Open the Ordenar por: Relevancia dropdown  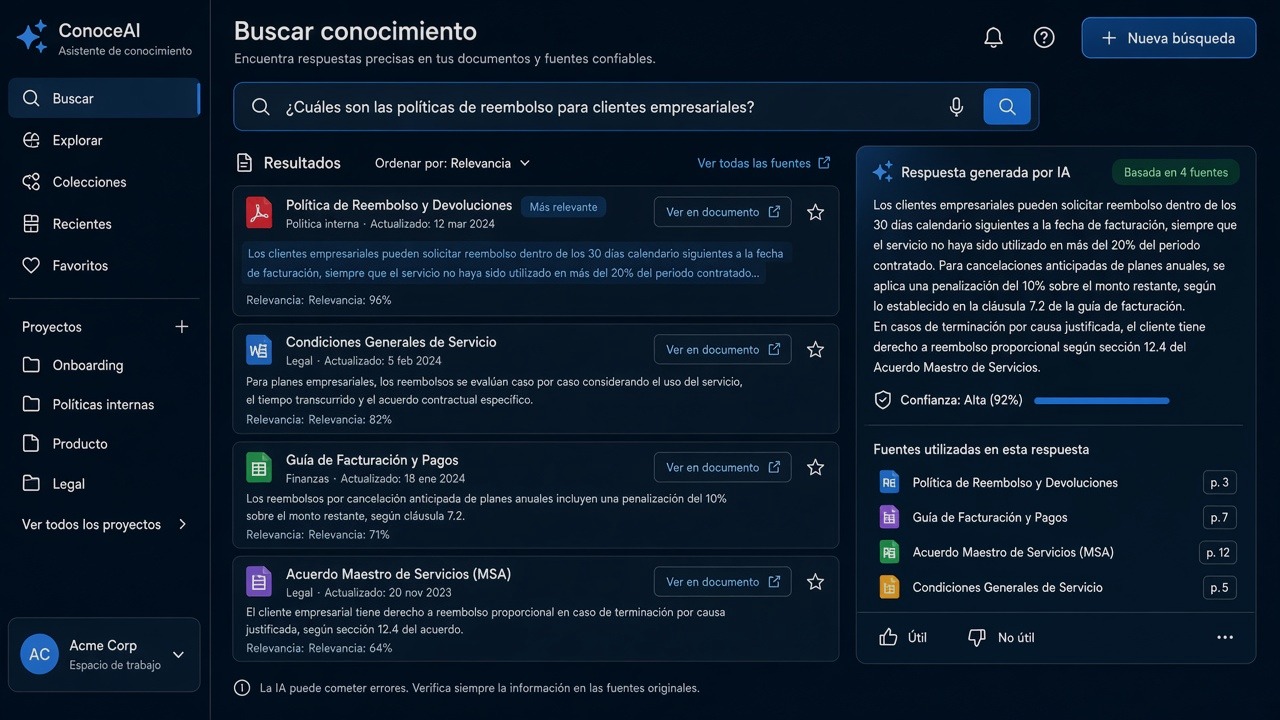[453, 163]
